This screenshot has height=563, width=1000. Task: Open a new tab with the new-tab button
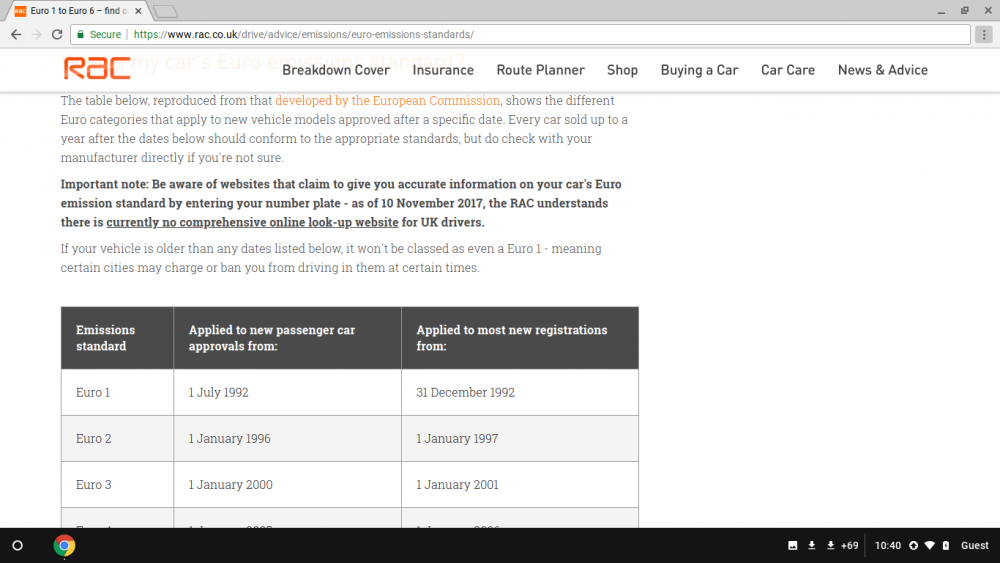pos(166,11)
